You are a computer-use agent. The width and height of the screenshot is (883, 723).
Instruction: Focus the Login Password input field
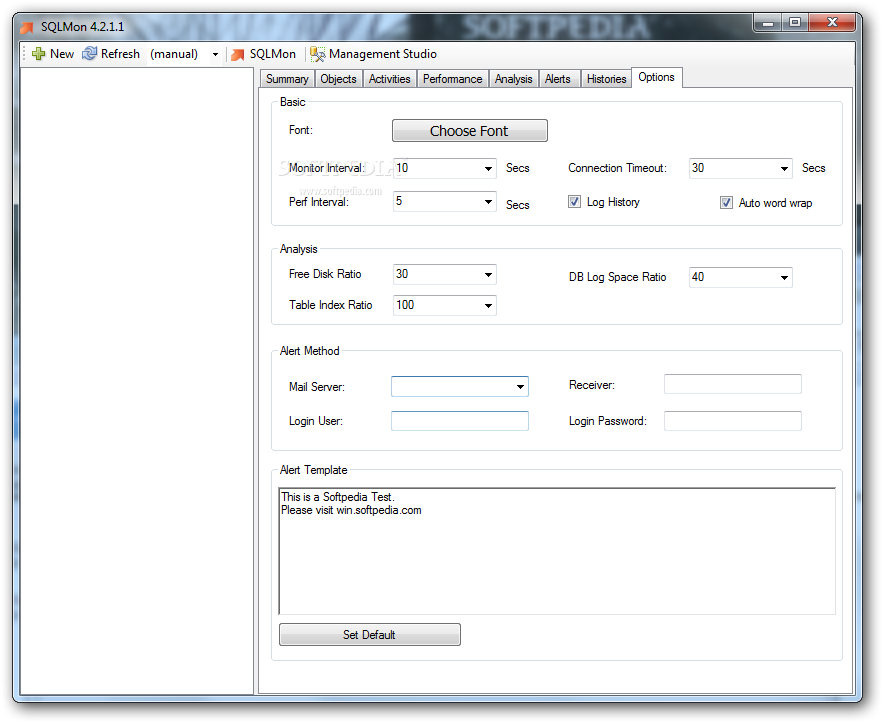tap(733, 421)
